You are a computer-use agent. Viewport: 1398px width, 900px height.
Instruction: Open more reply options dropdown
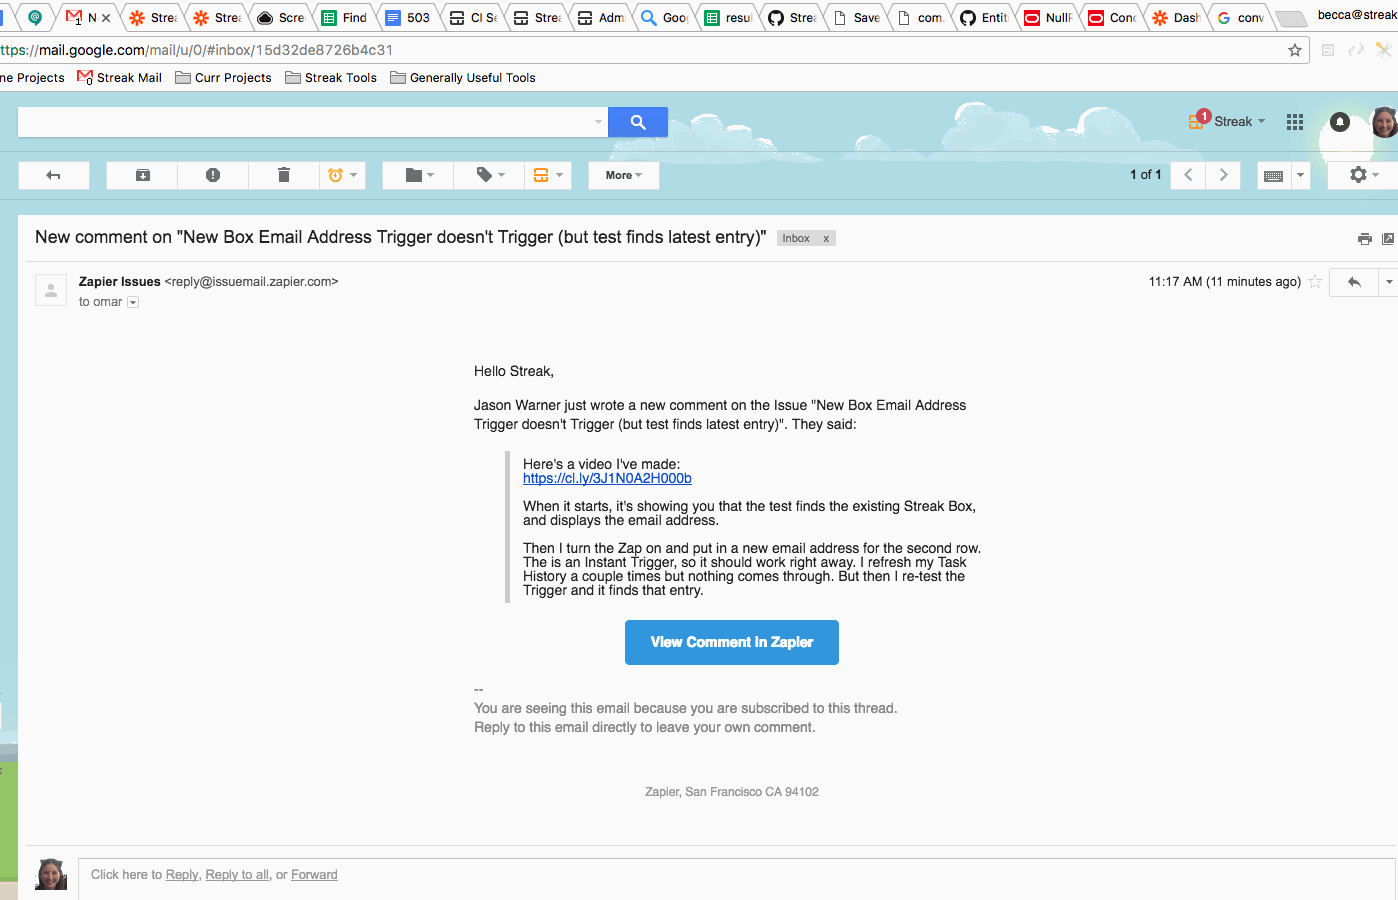click(x=1389, y=282)
